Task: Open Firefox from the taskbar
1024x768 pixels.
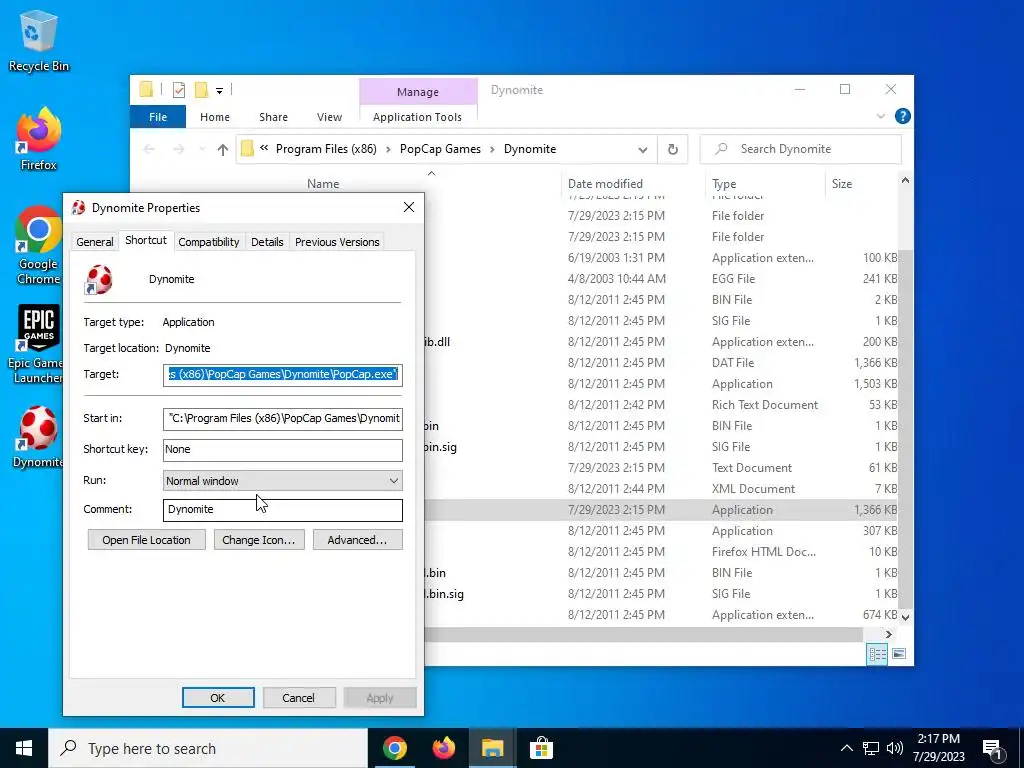Action: (443, 748)
